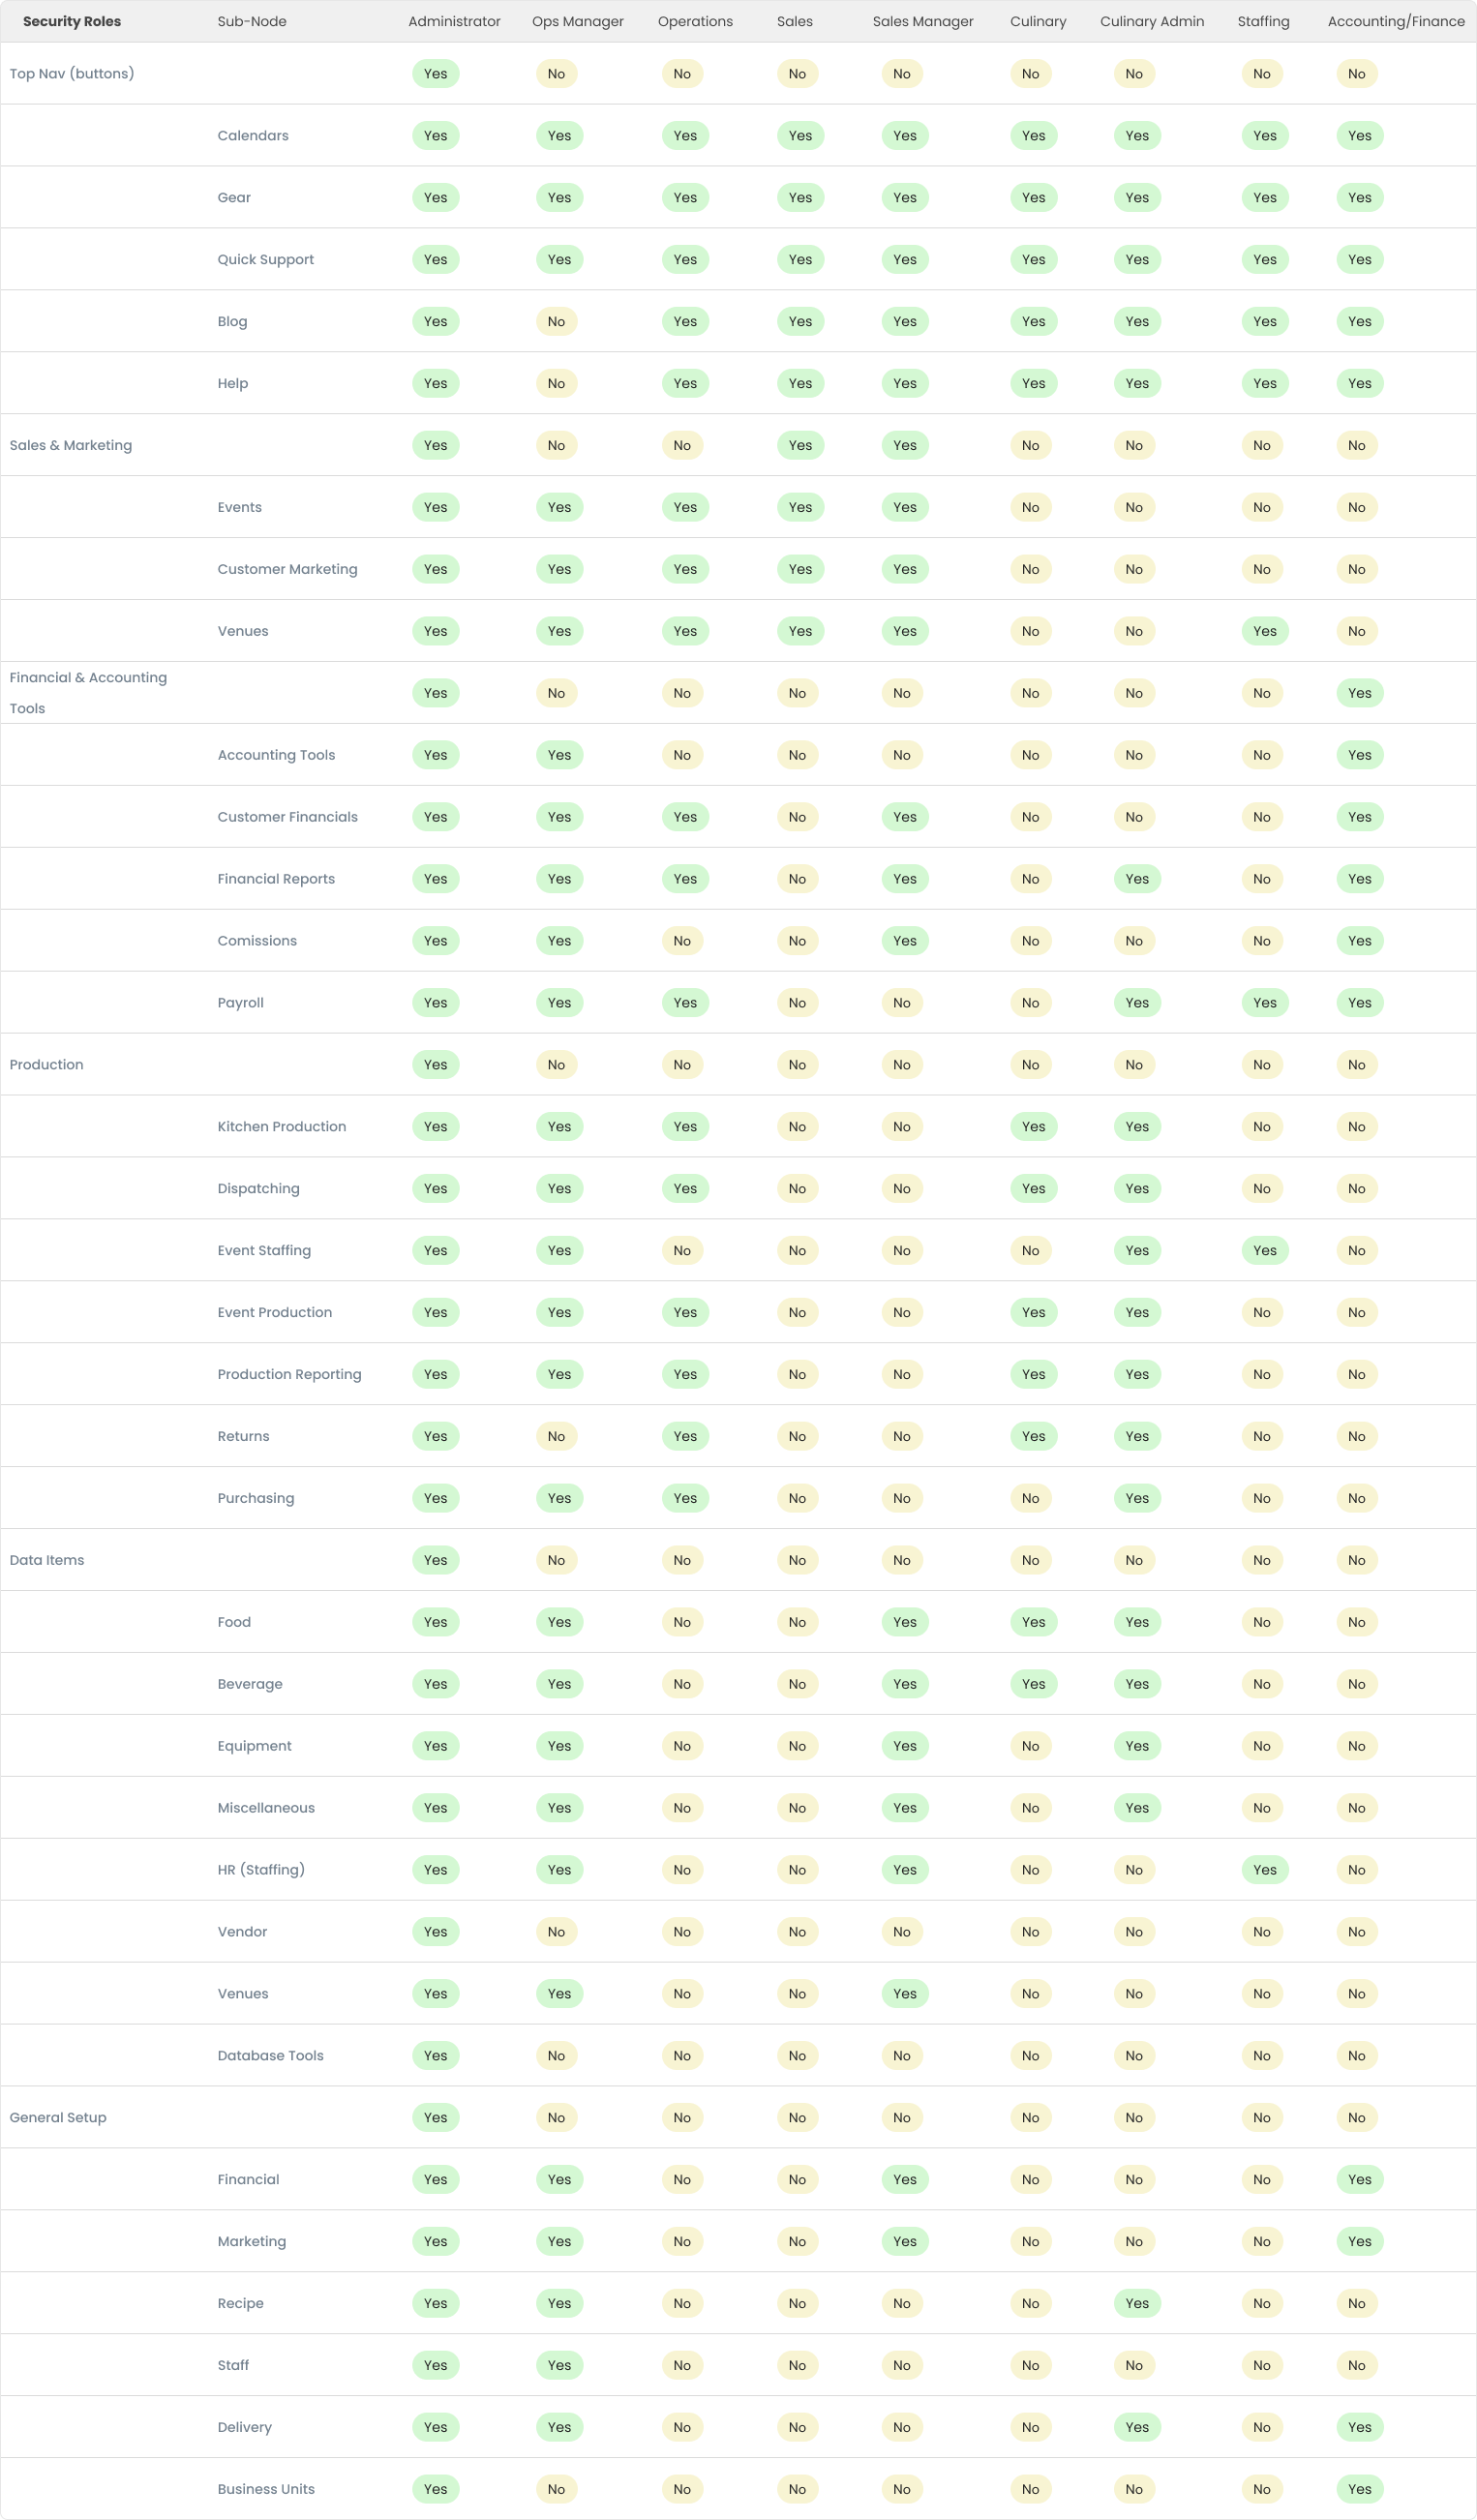Image resolution: width=1477 pixels, height=2520 pixels.
Task: Click the Data Items section label
Action: point(47,1559)
